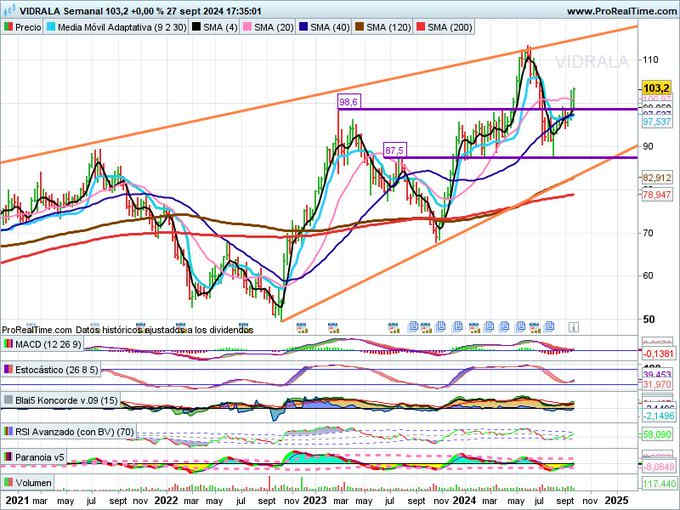This screenshot has height=510, width=680.
Task: Select the SMA (40) legend entry
Action: (324, 27)
